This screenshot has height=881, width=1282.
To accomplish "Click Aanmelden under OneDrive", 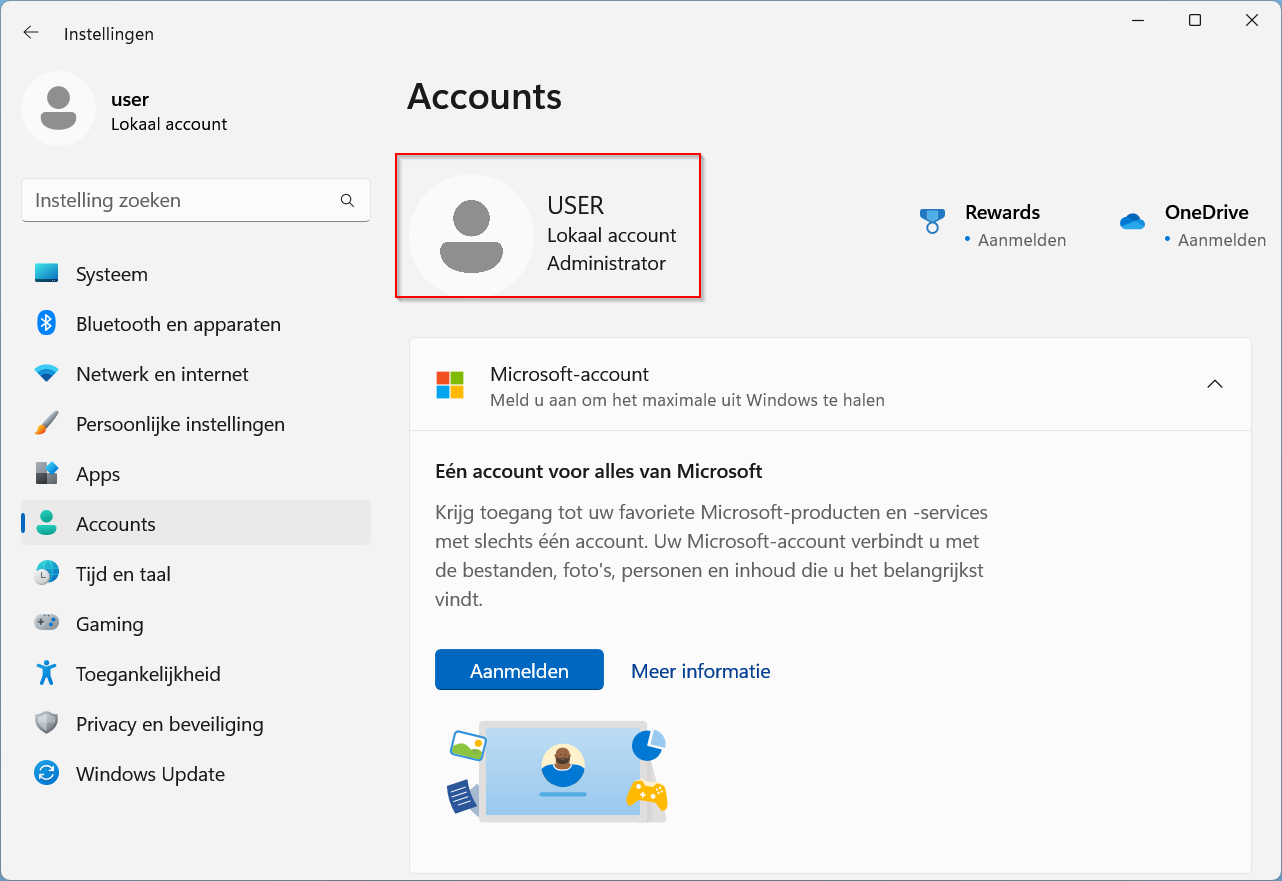I will [x=1221, y=240].
